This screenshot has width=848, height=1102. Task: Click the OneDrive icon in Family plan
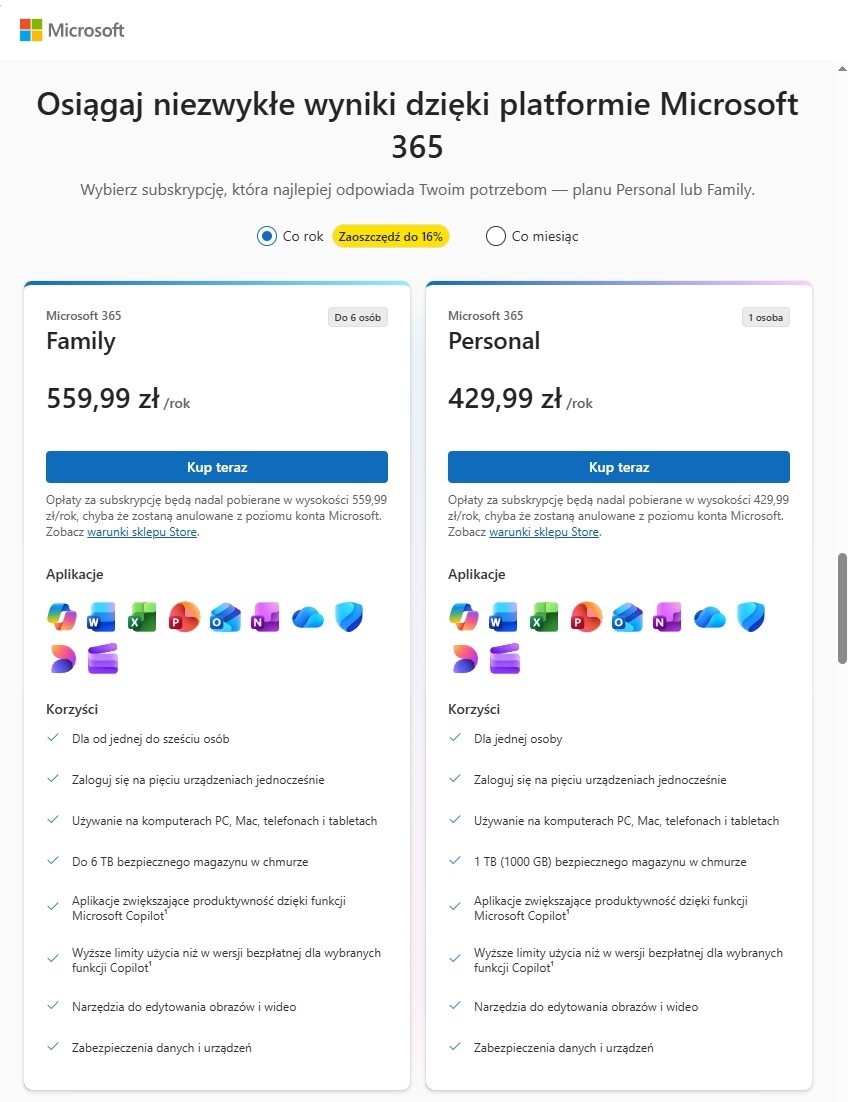point(307,618)
